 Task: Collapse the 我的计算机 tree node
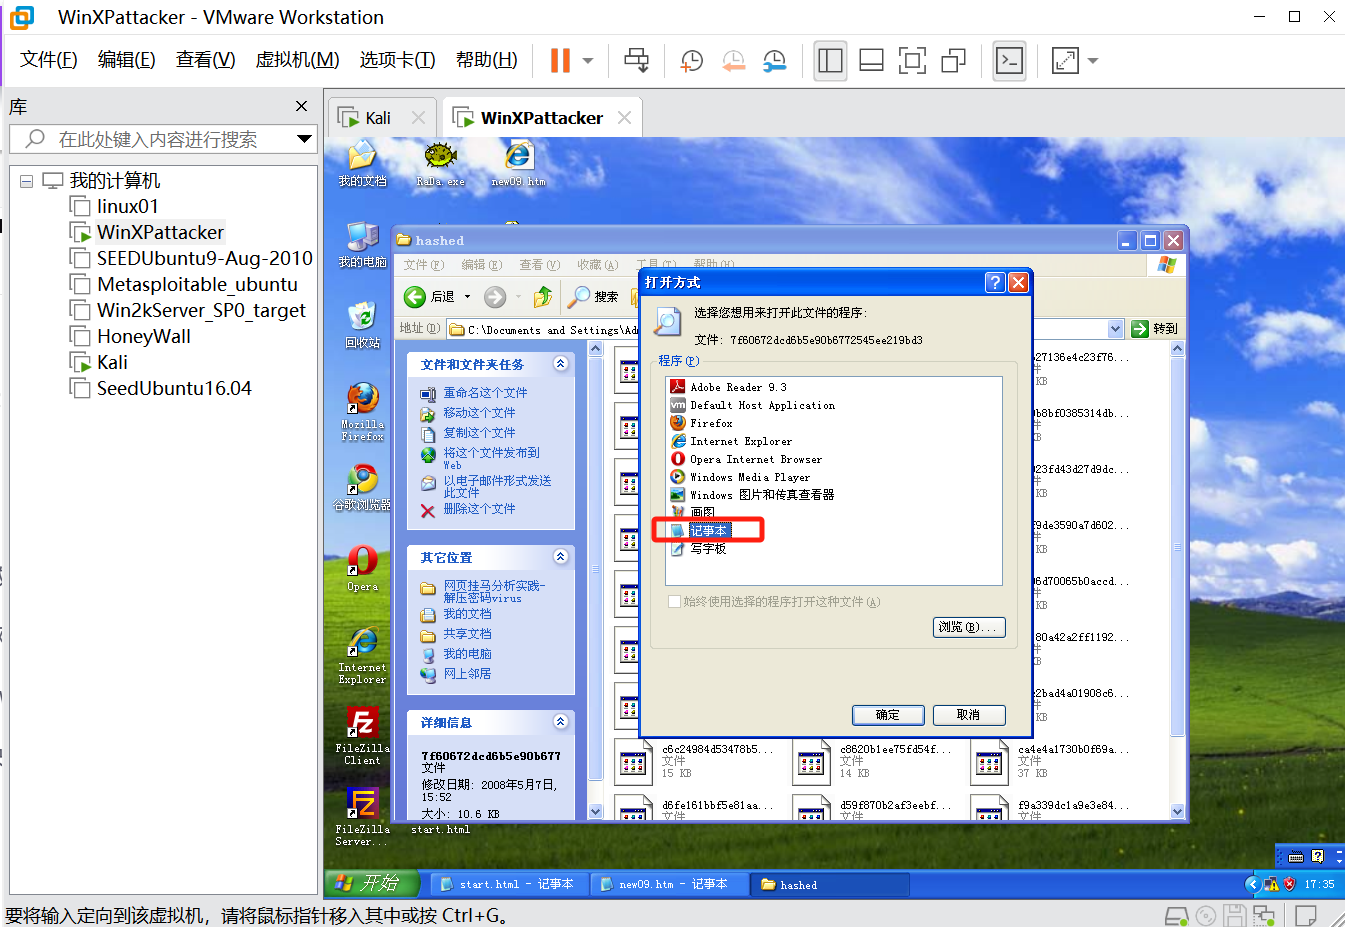pos(26,181)
